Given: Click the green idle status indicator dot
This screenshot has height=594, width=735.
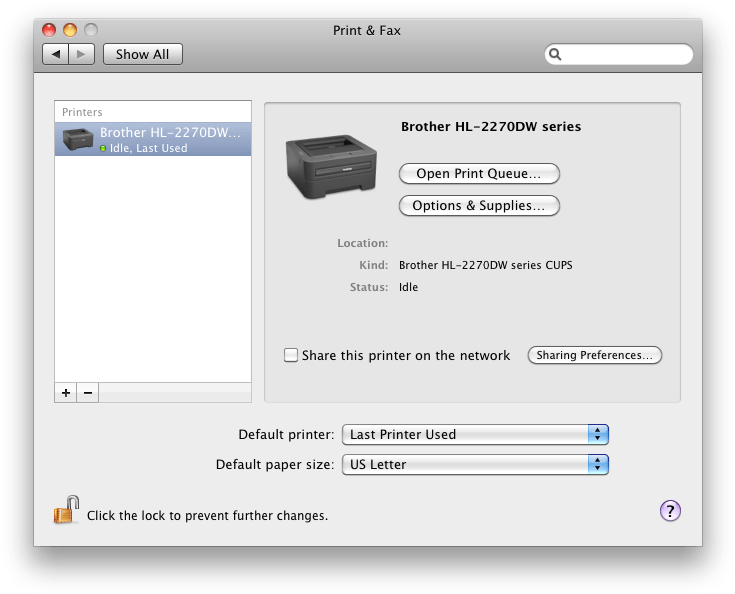Looking at the screenshot, I should 103,148.
